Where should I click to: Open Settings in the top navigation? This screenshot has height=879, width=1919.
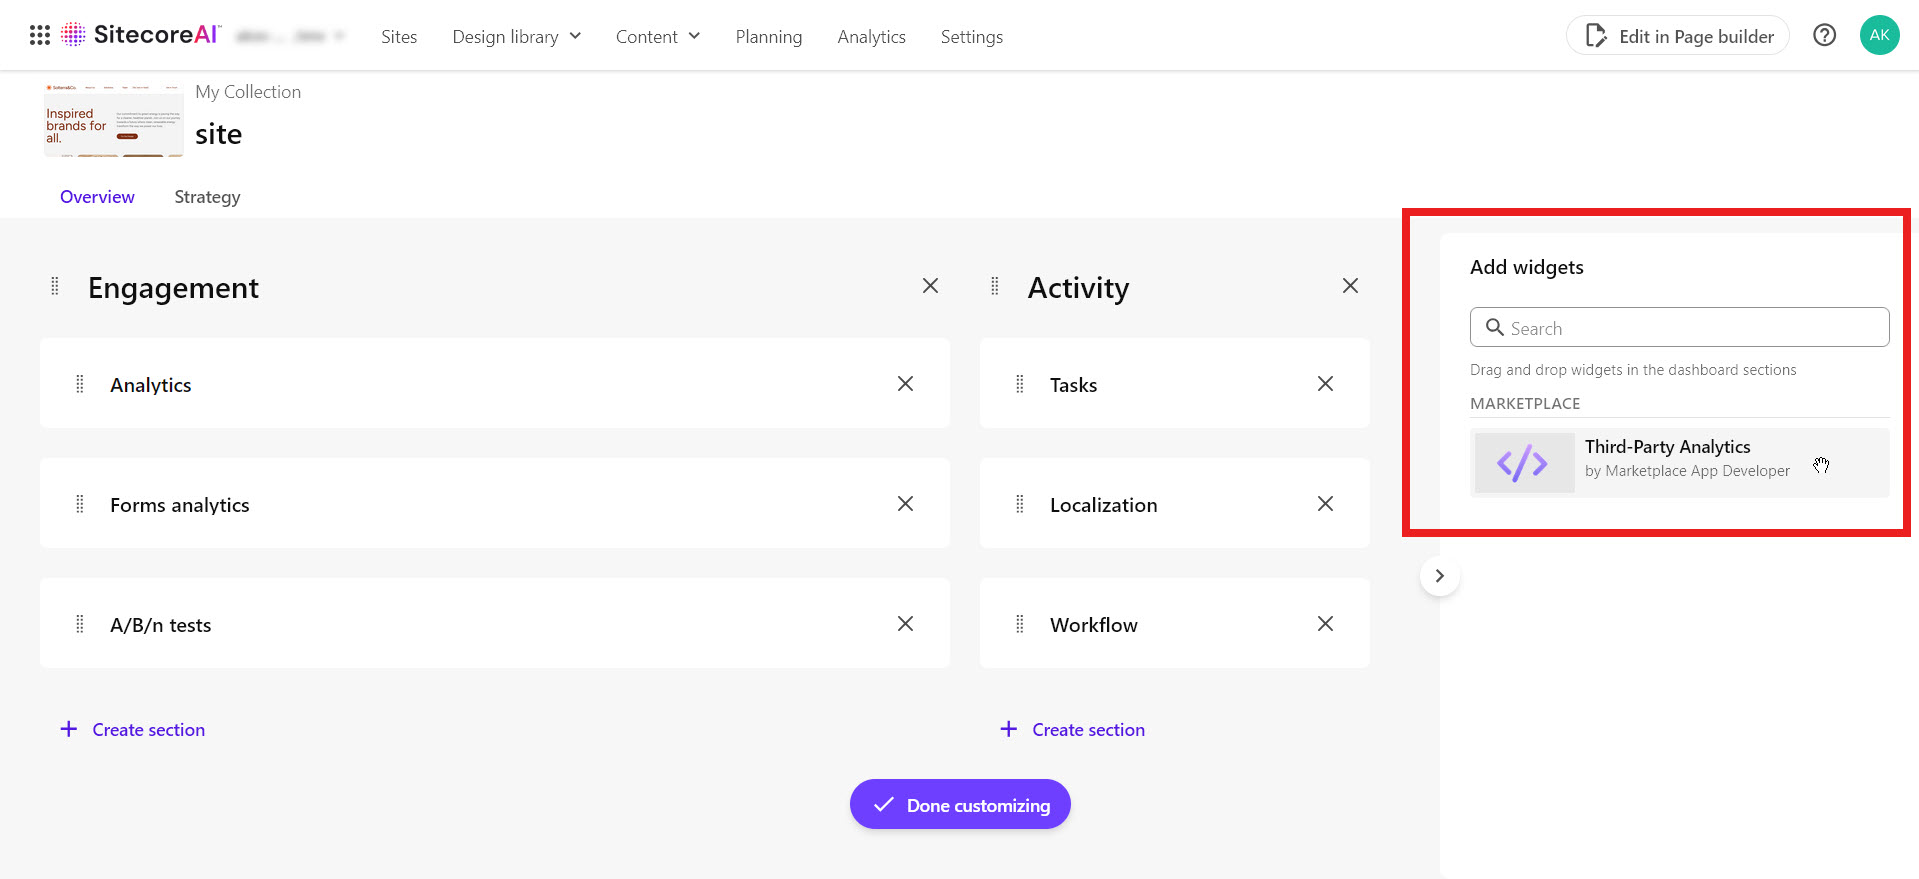(972, 37)
